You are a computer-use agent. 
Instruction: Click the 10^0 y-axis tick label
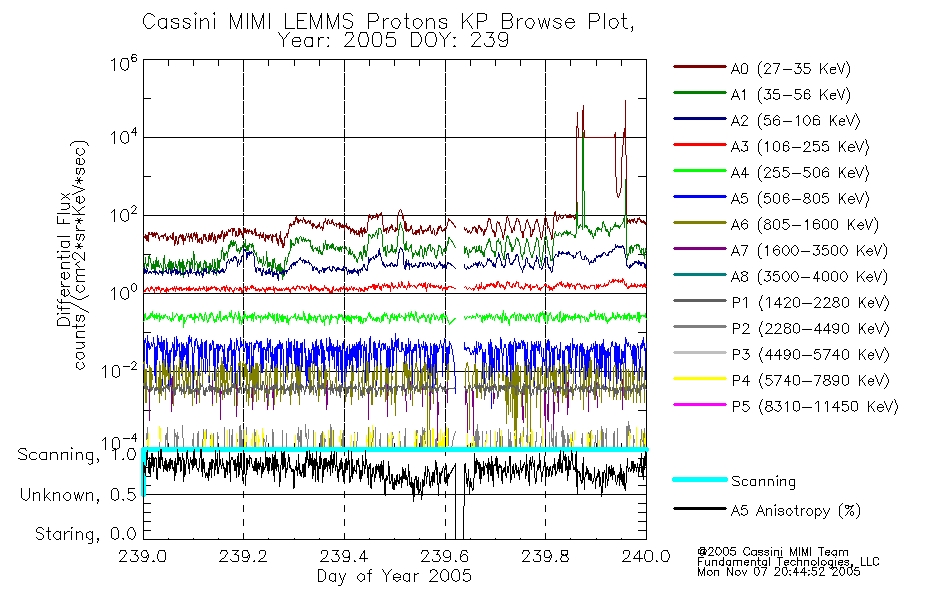click(x=123, y=293)
